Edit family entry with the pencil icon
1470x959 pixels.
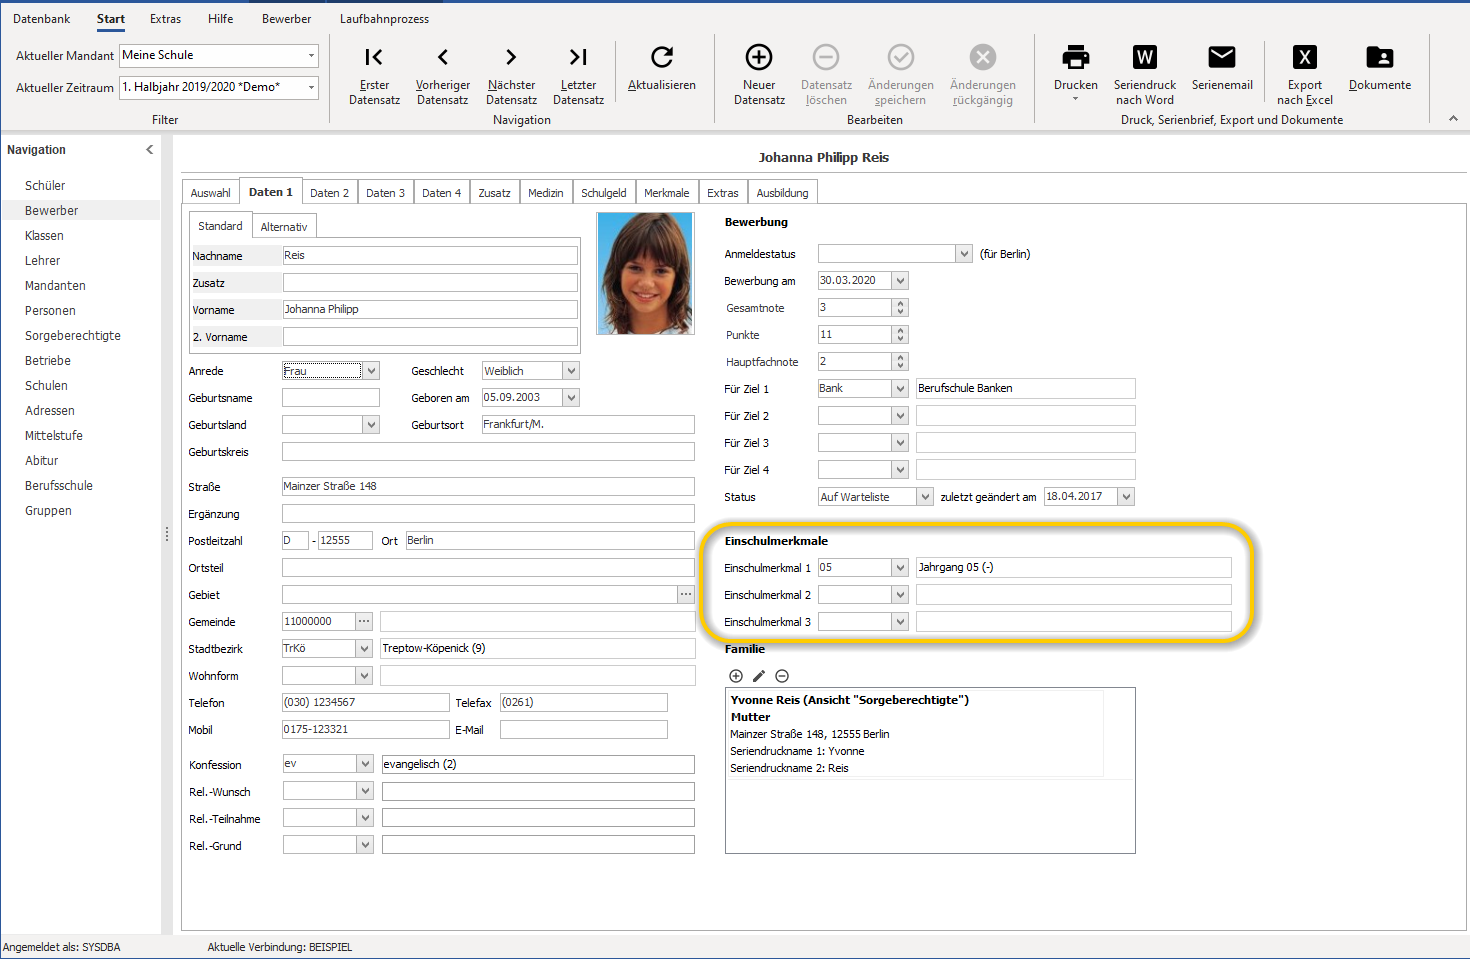pos(759,676)
